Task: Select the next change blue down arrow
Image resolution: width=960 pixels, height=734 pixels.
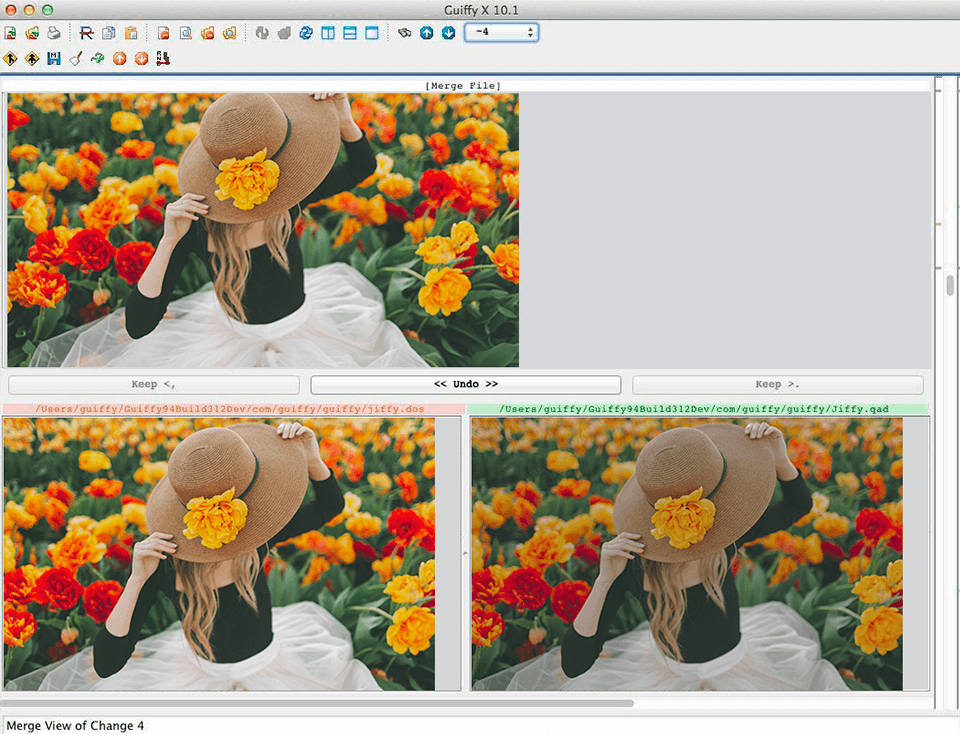Action: point(448,32)
